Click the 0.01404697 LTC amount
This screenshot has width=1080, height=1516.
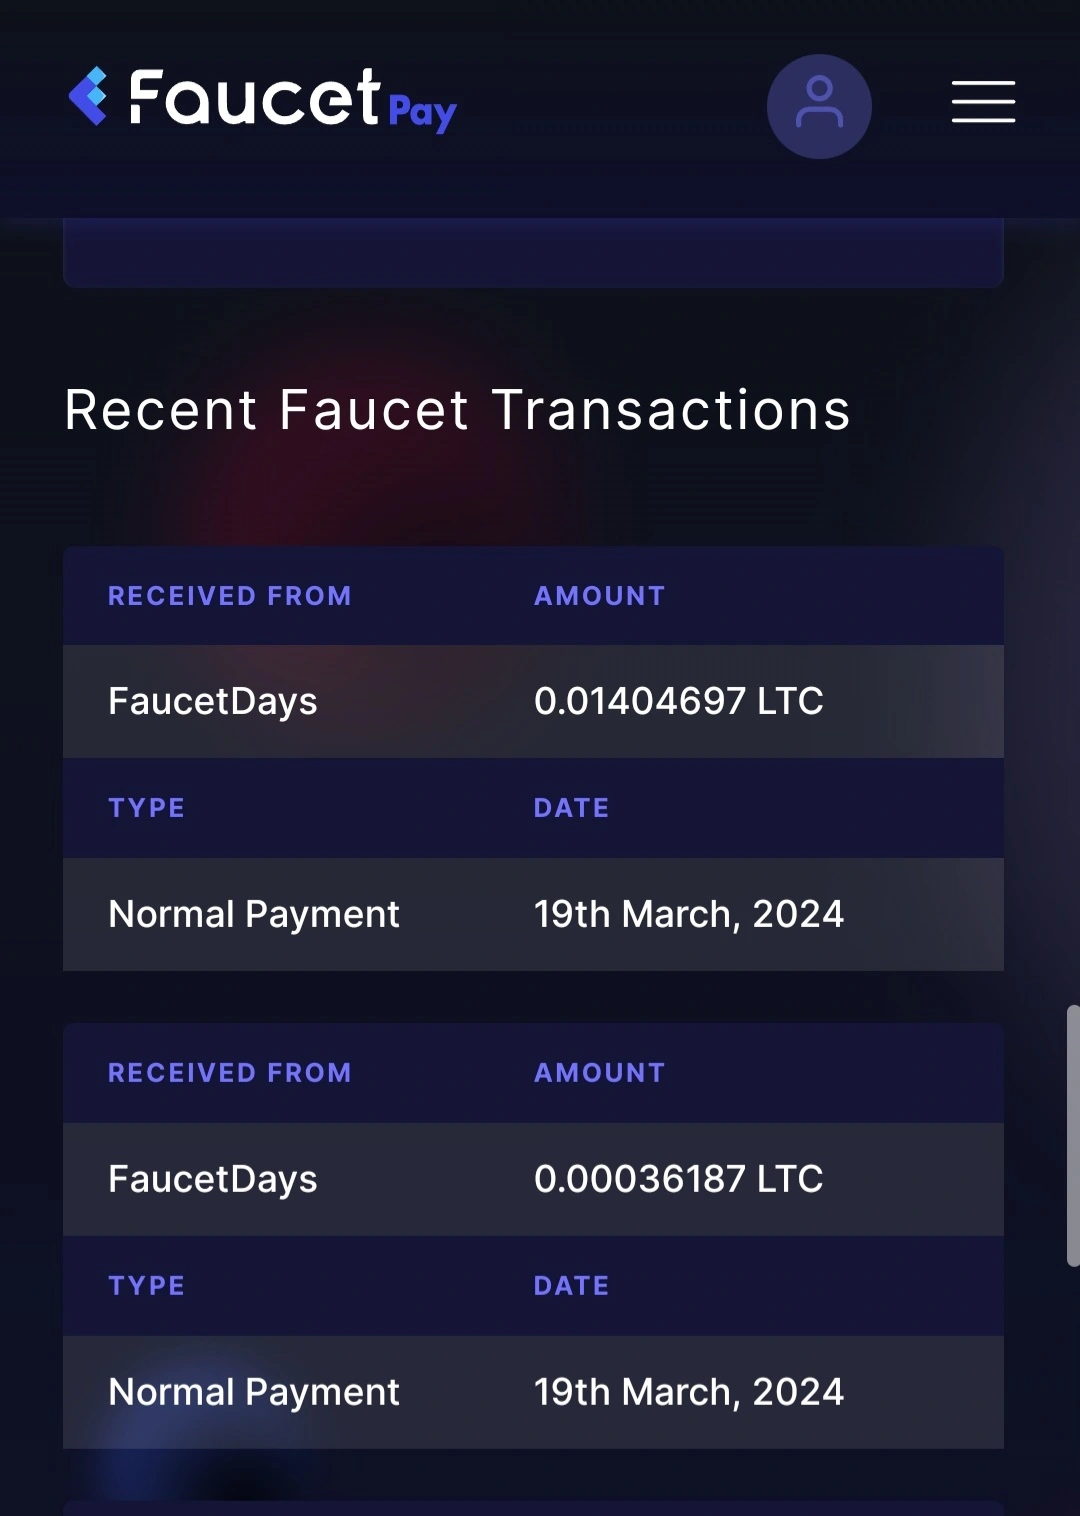[x=679, y=701]
